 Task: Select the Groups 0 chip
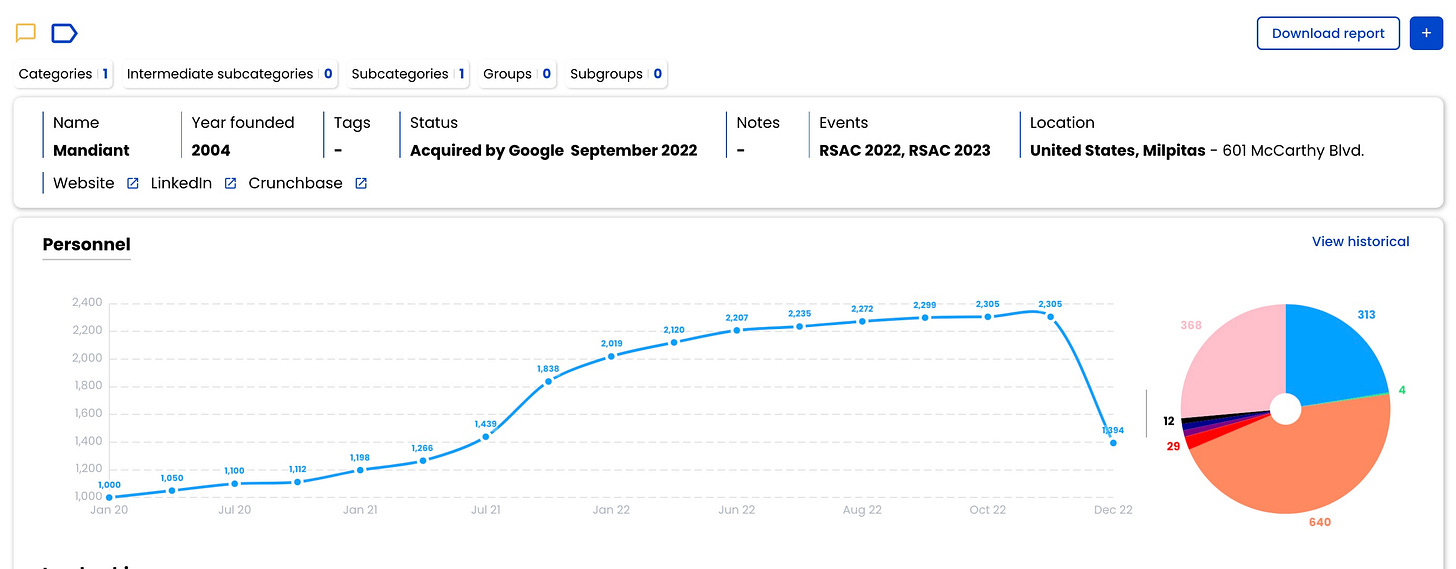[517, 74]
